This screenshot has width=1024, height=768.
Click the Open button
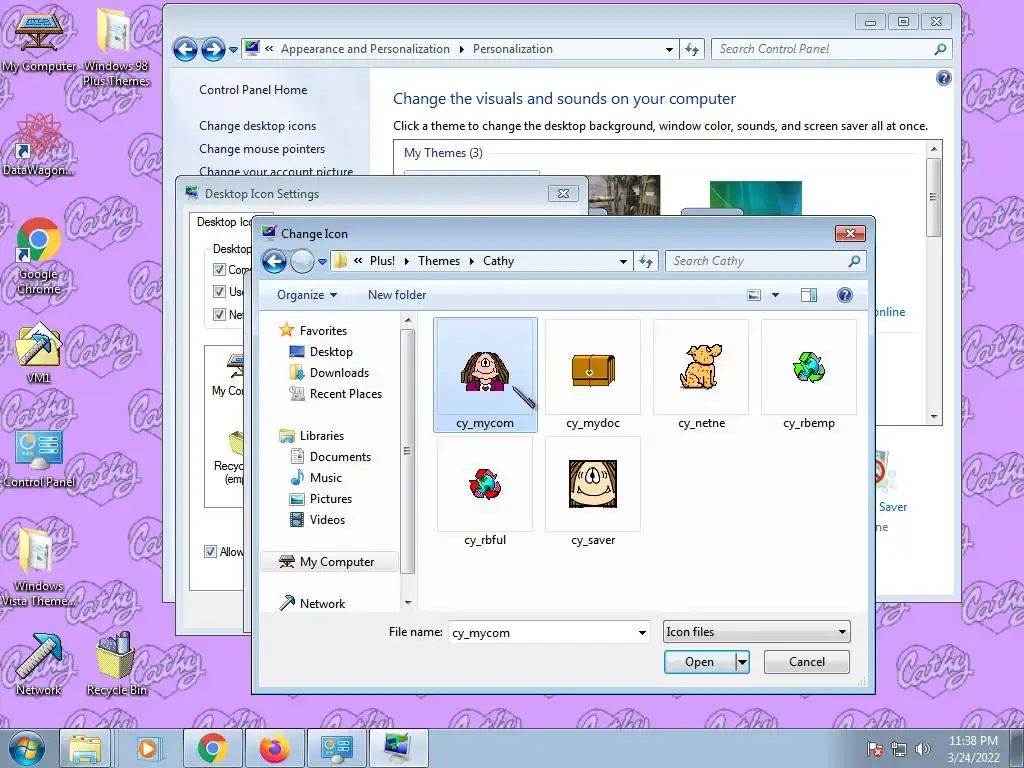699,662
